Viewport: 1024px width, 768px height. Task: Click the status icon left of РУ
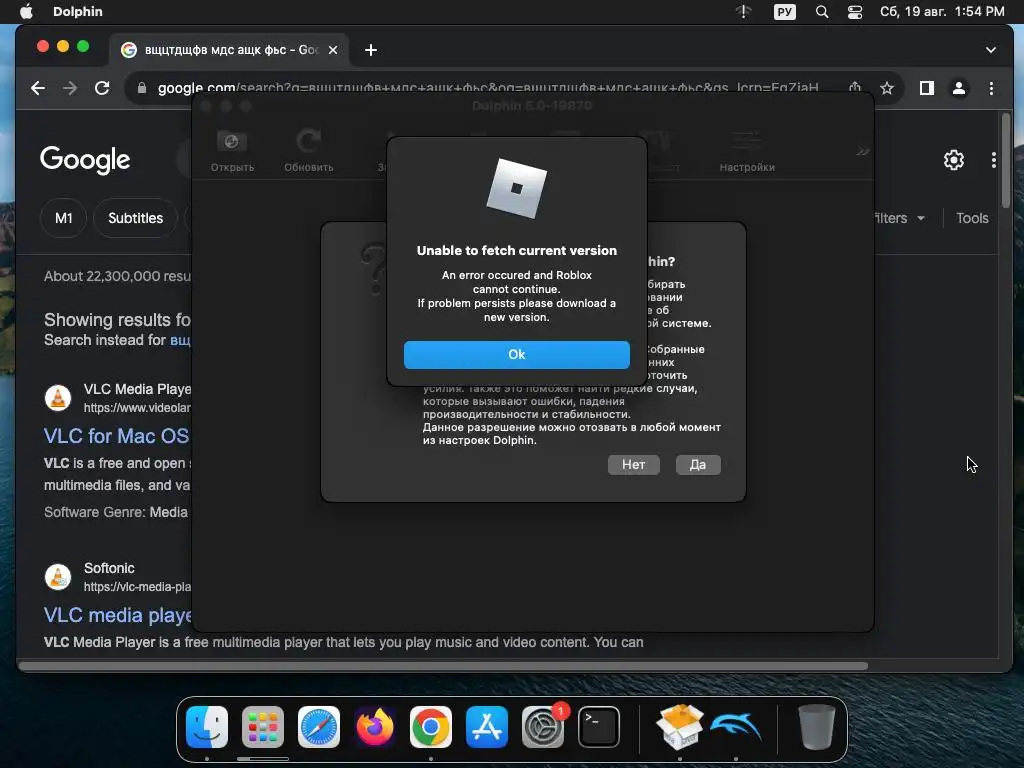tap(743, 12)
